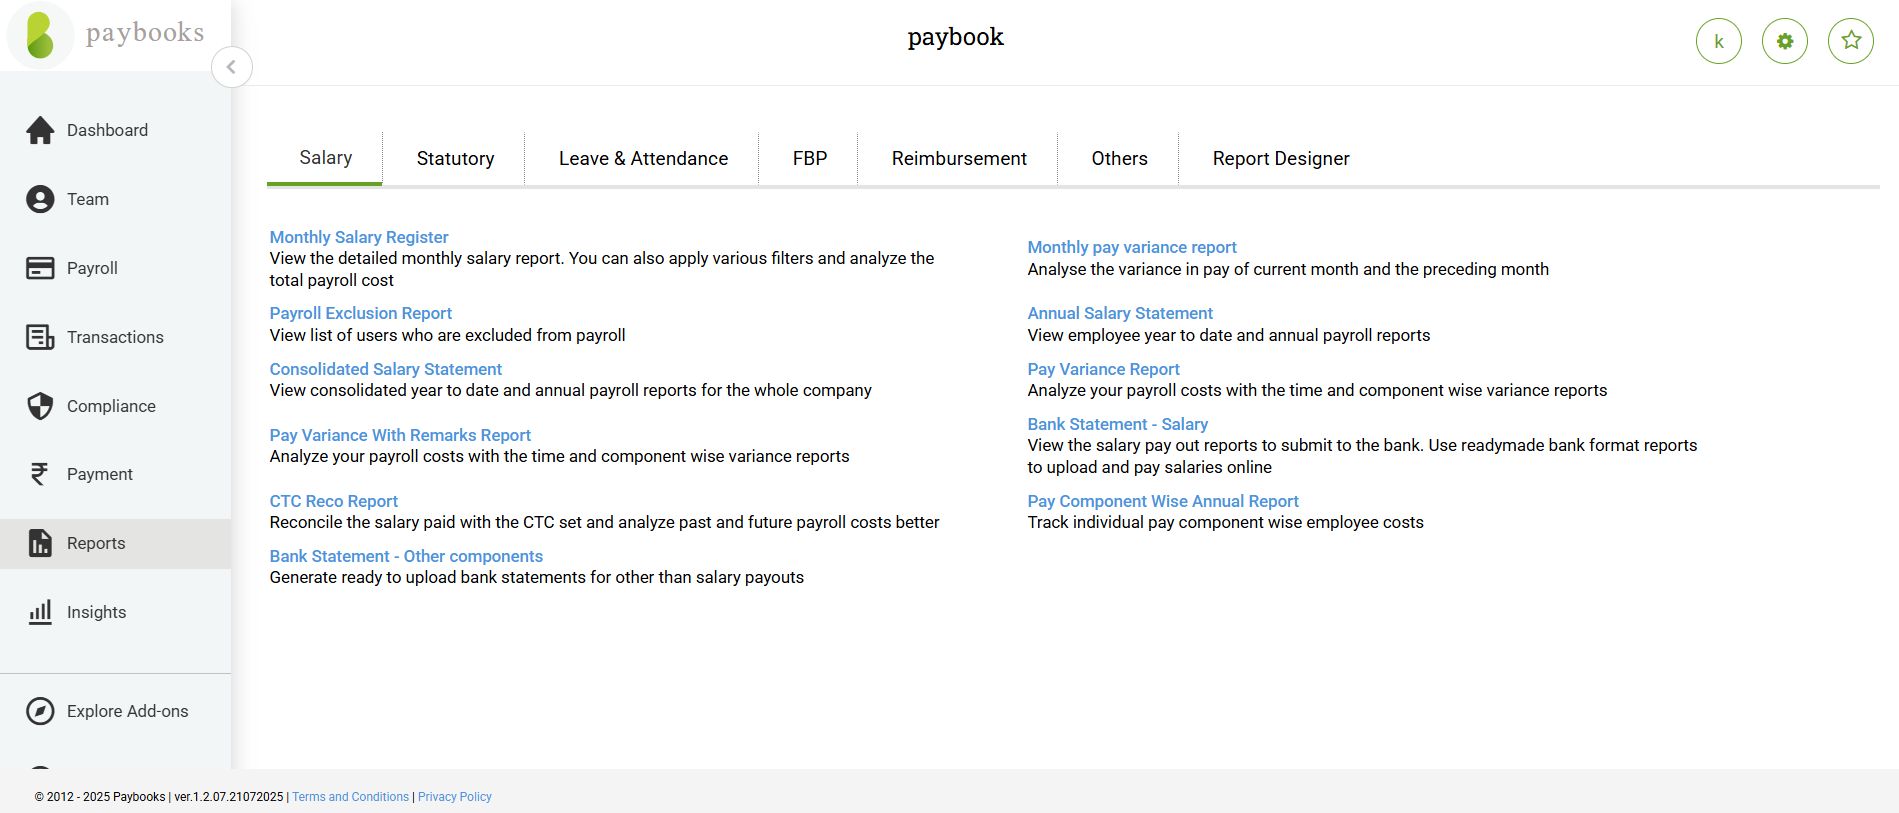1899x813 pixels.
Task: Switch to the Statutory tab
Action: pyautogui.click(x=455, y=158)
